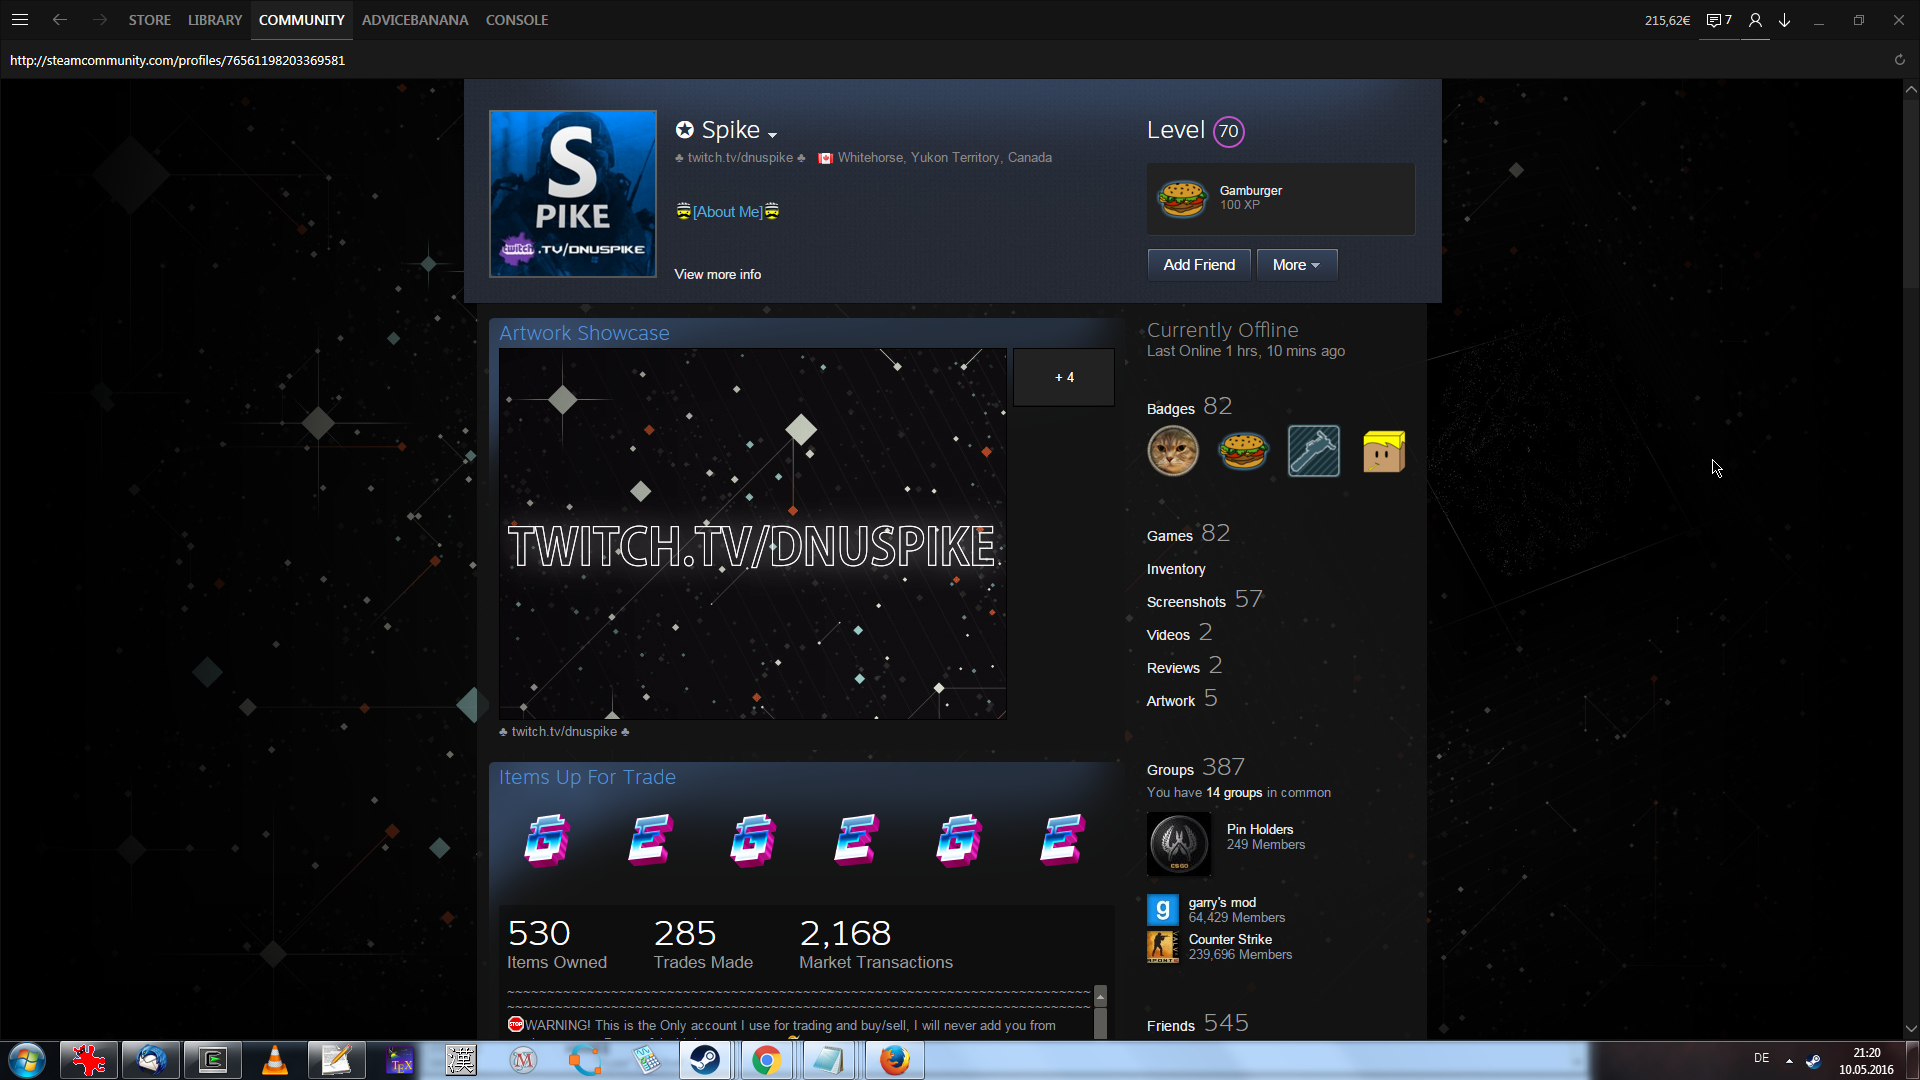Screen dimensions: 1920x1080
Task: Open the hamburger menu at top left
Action: (20, 20)
